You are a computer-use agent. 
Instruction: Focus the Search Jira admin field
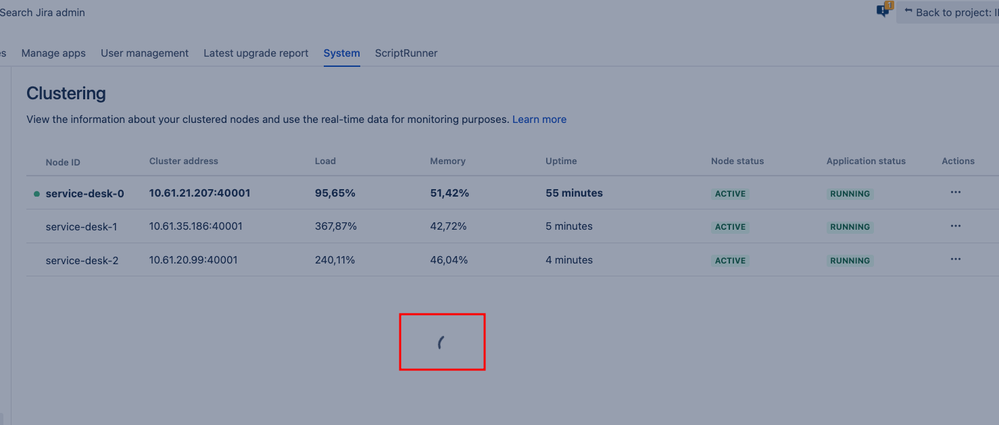coord(42,13)
